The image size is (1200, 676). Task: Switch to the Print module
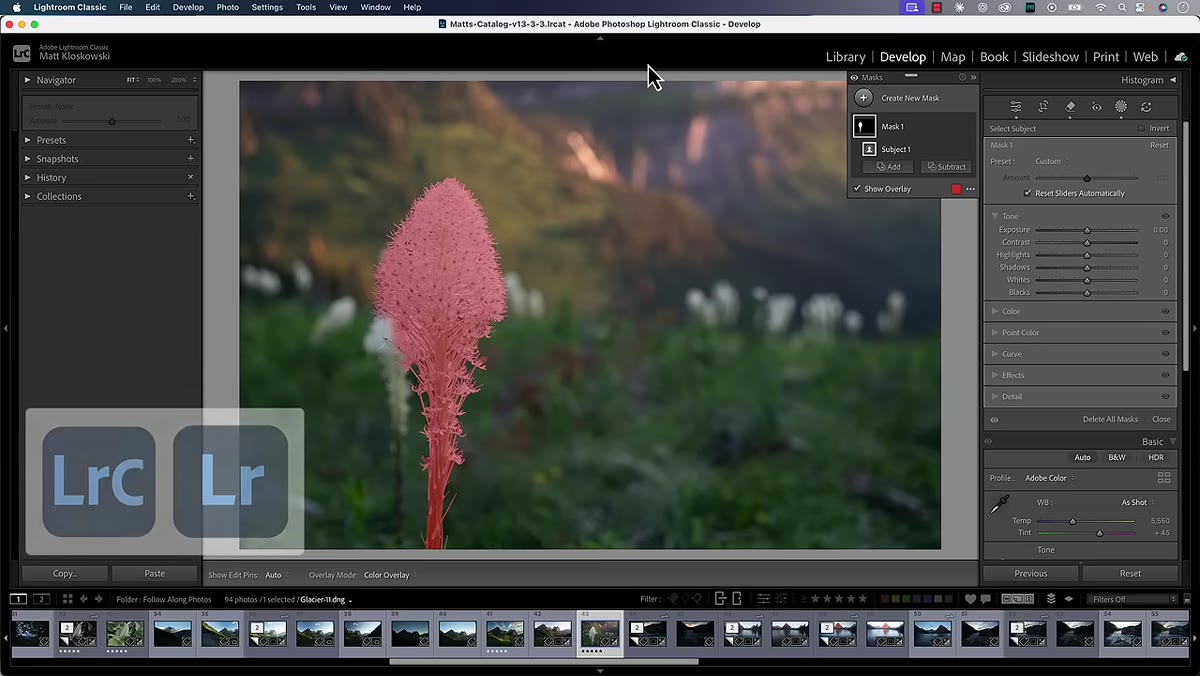click(1106, 57)
